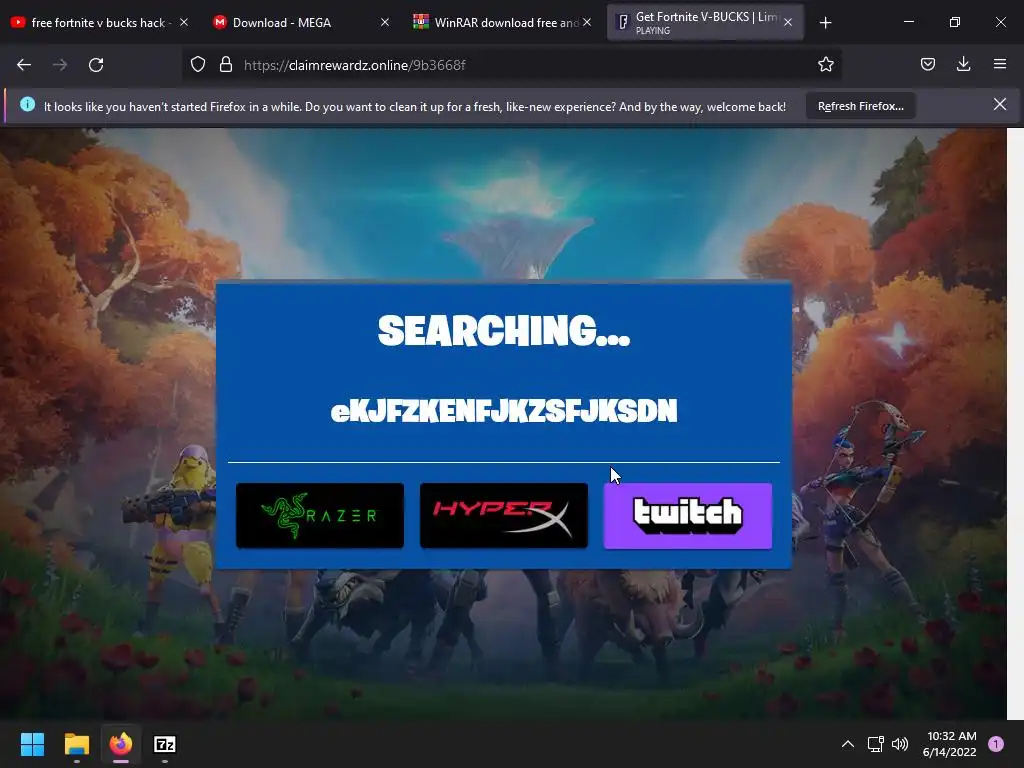Dismiss the Firefox refresh notification bar
Screen dimensions: 1024x768
point(1000,104)
